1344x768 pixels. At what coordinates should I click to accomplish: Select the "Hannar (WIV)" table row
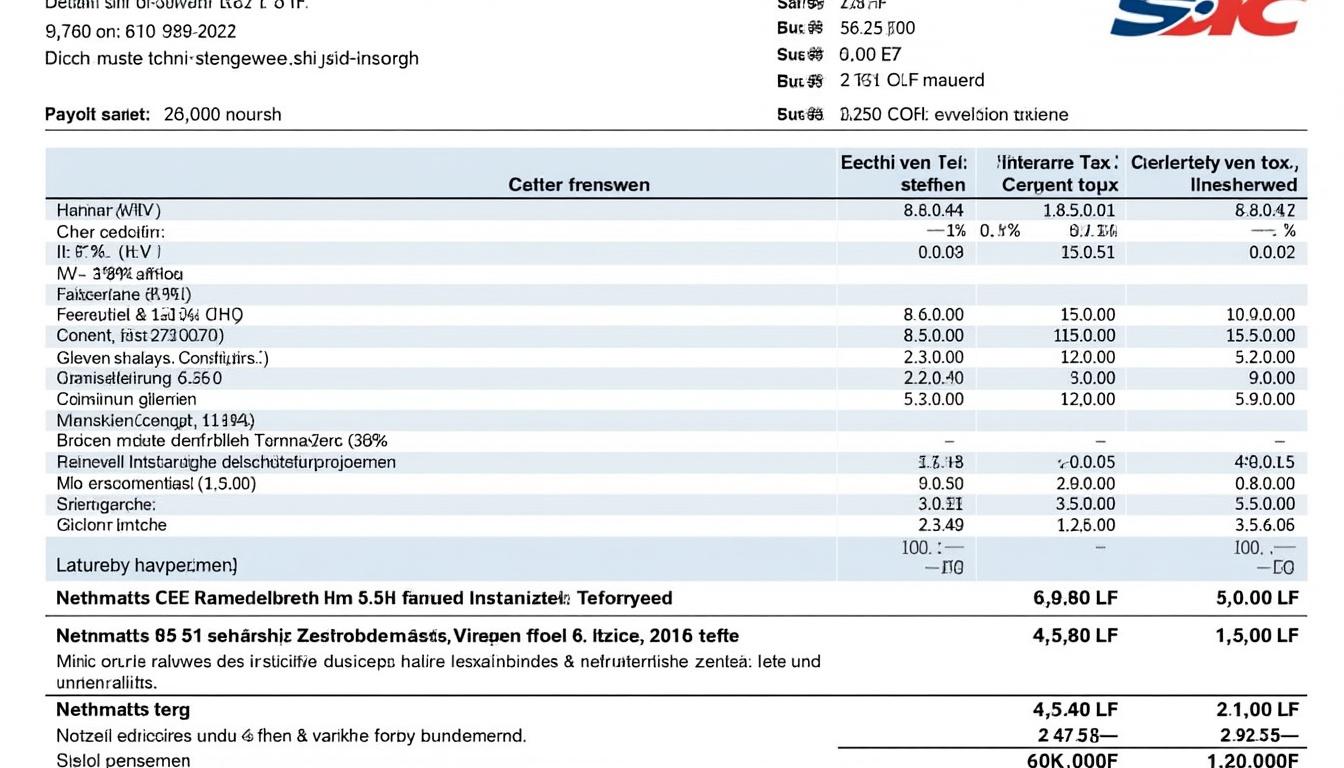[x=103, y=209]
